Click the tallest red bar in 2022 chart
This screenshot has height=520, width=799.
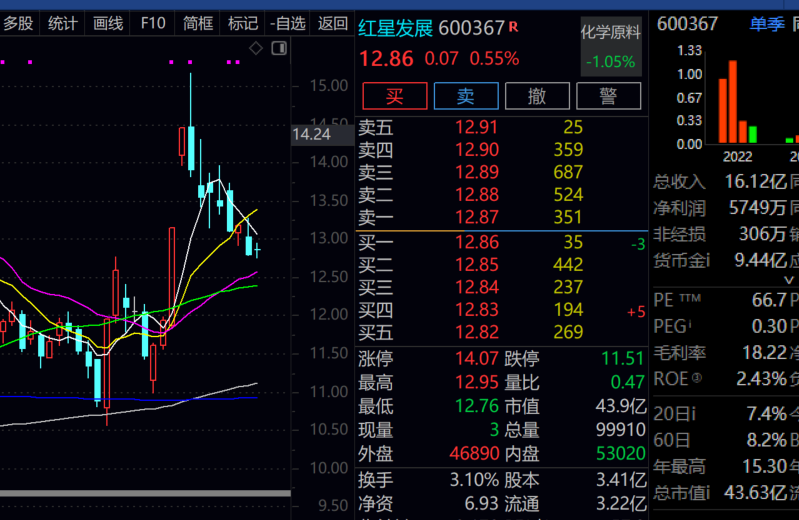tap(733, 102)
